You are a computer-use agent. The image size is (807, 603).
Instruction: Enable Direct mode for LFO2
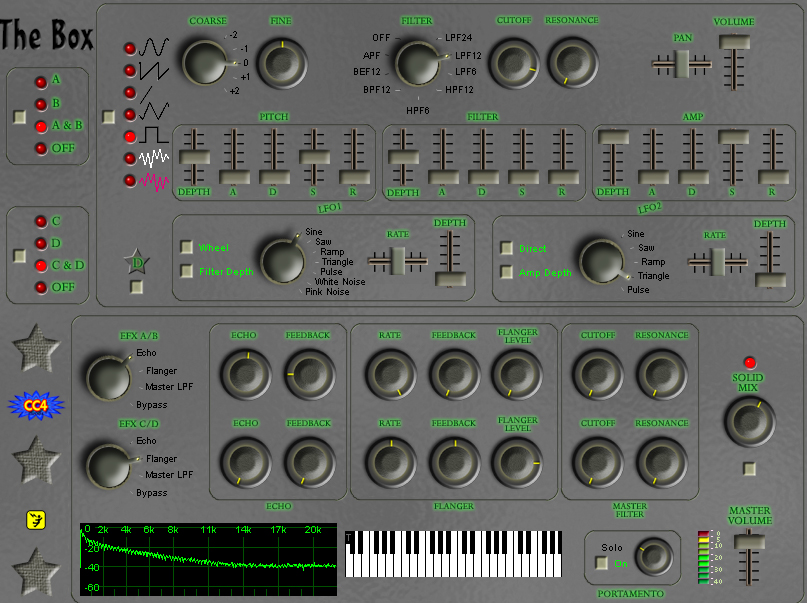[x=505, y=248]
